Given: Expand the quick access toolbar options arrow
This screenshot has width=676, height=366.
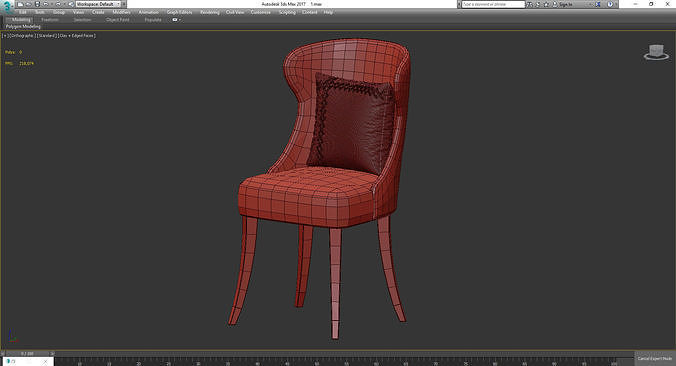Looking at the screenshot, I should point(124,4).
